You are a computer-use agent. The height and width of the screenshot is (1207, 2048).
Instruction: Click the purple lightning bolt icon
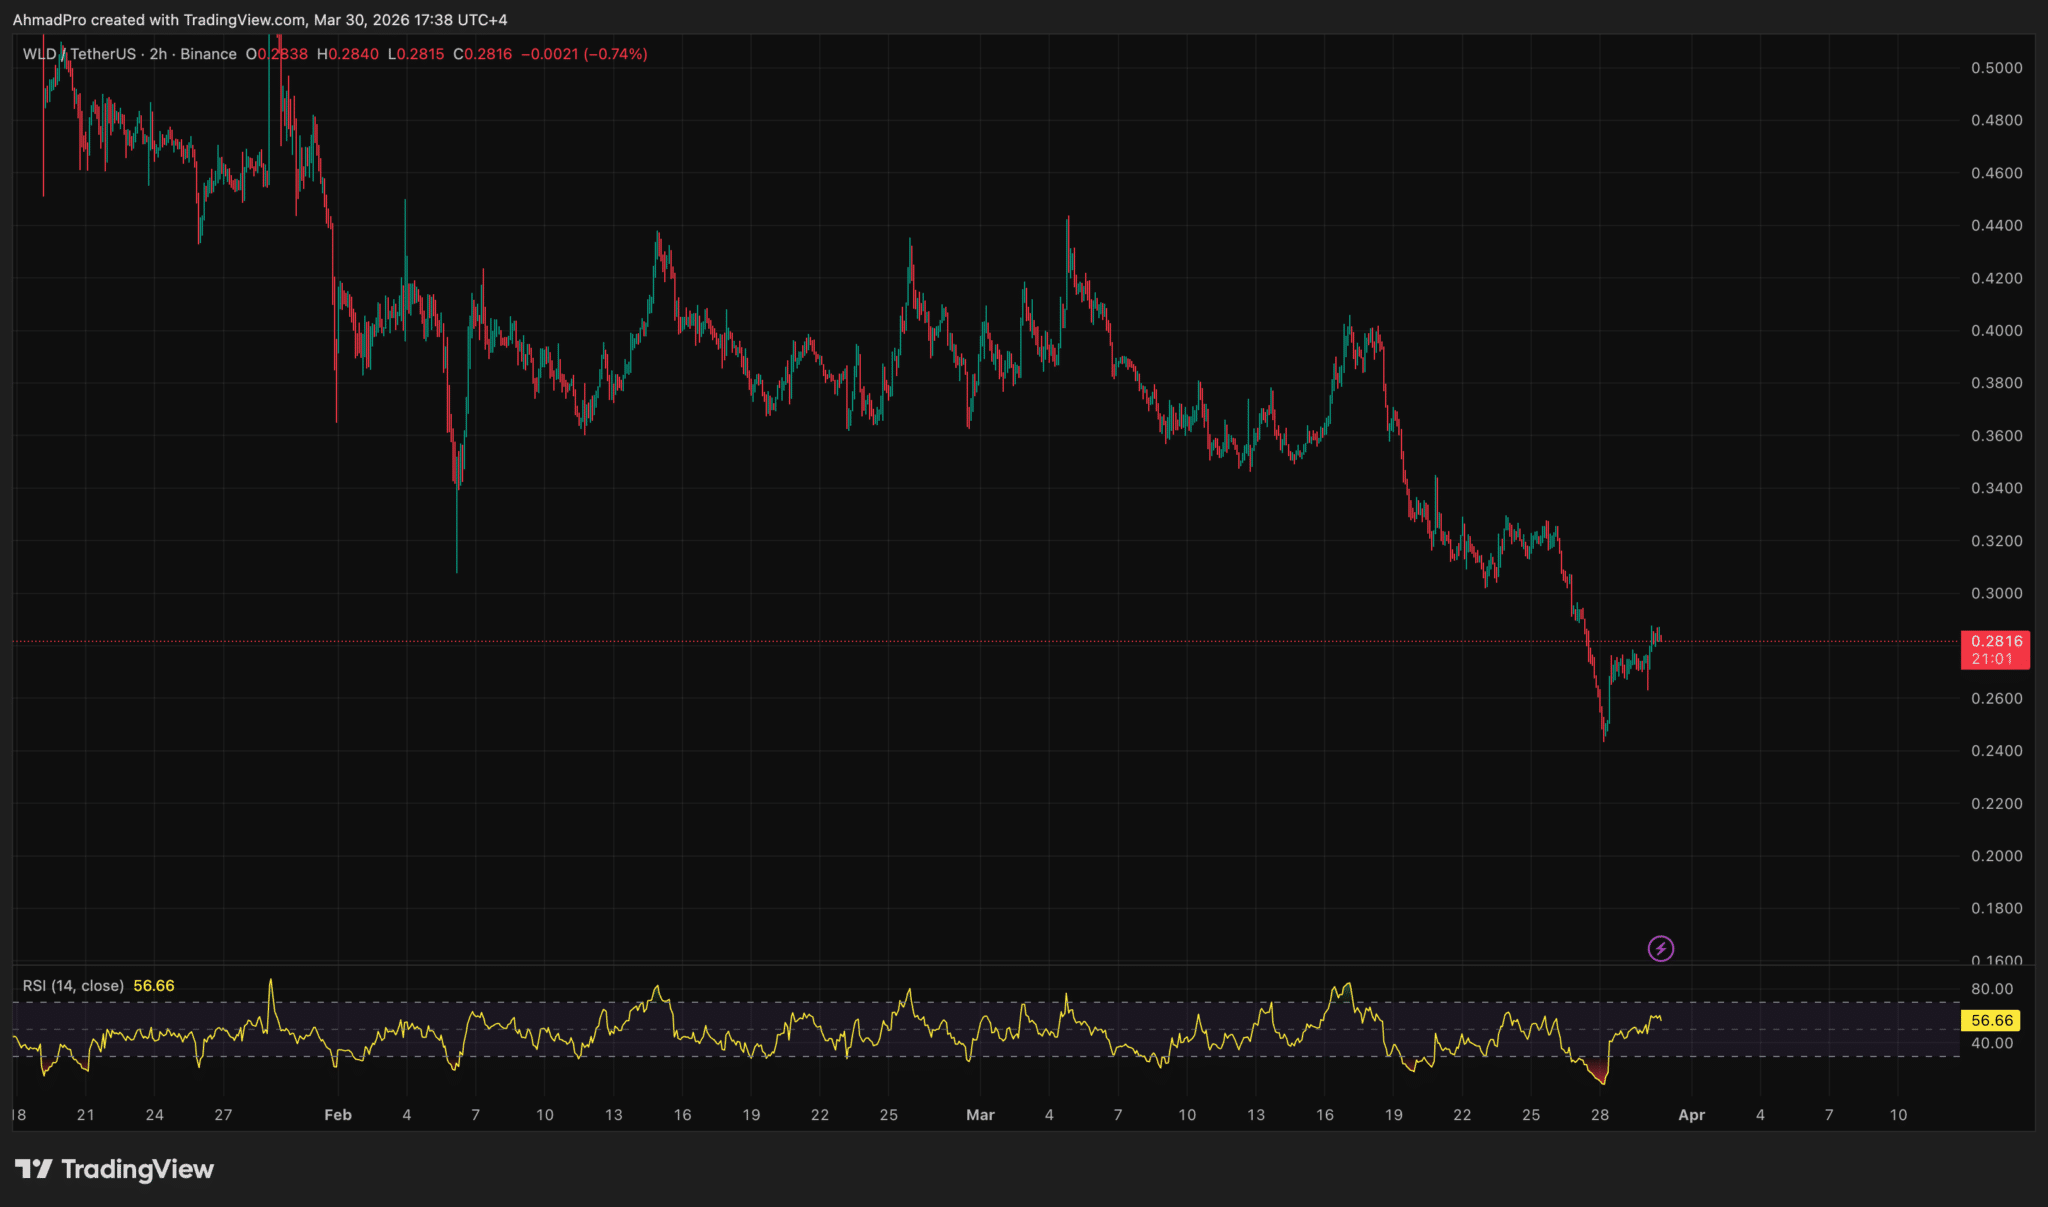click(1660, 948)
